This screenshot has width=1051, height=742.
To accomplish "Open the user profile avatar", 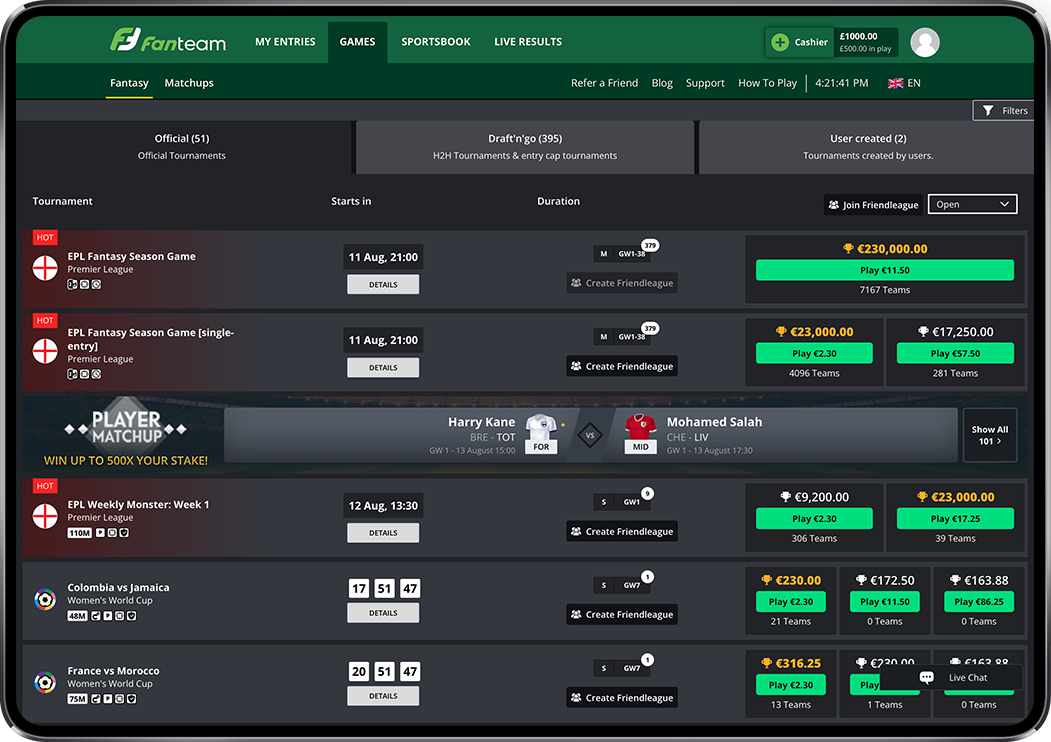I will click(924, 42).
